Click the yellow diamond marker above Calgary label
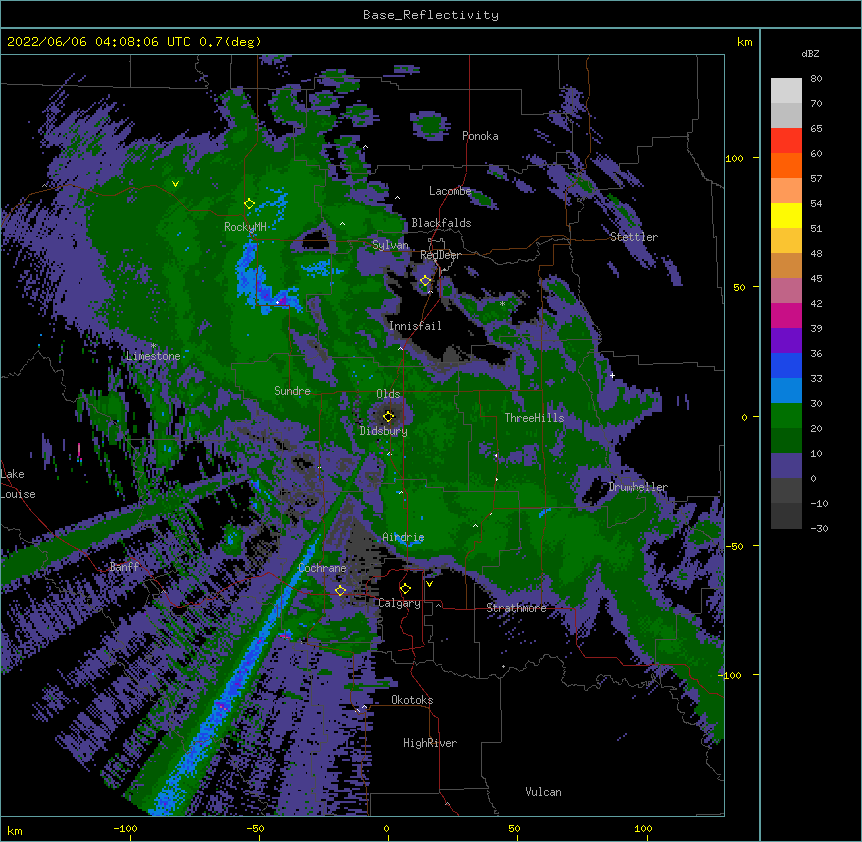The width and height of the screenshot is (862, 842). tap(405, 589)
